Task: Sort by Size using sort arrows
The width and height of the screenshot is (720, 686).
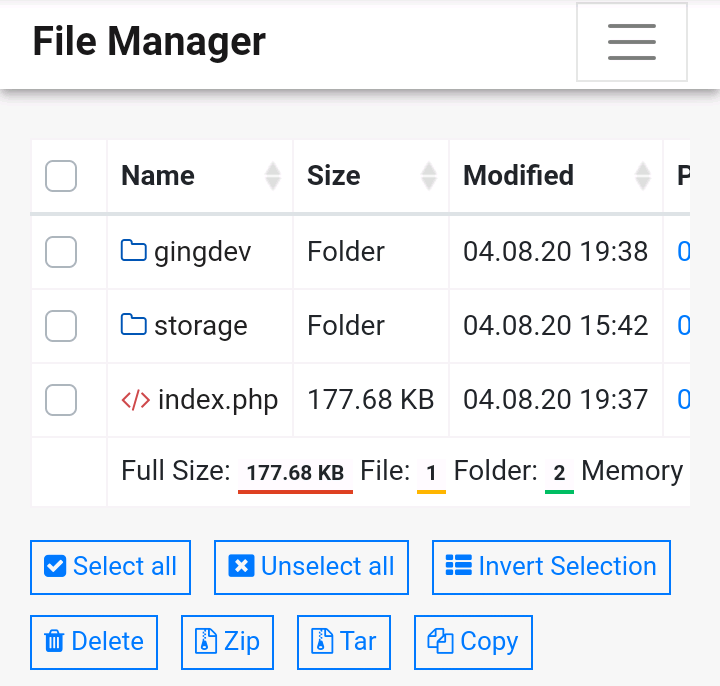Action: [429, 176]
